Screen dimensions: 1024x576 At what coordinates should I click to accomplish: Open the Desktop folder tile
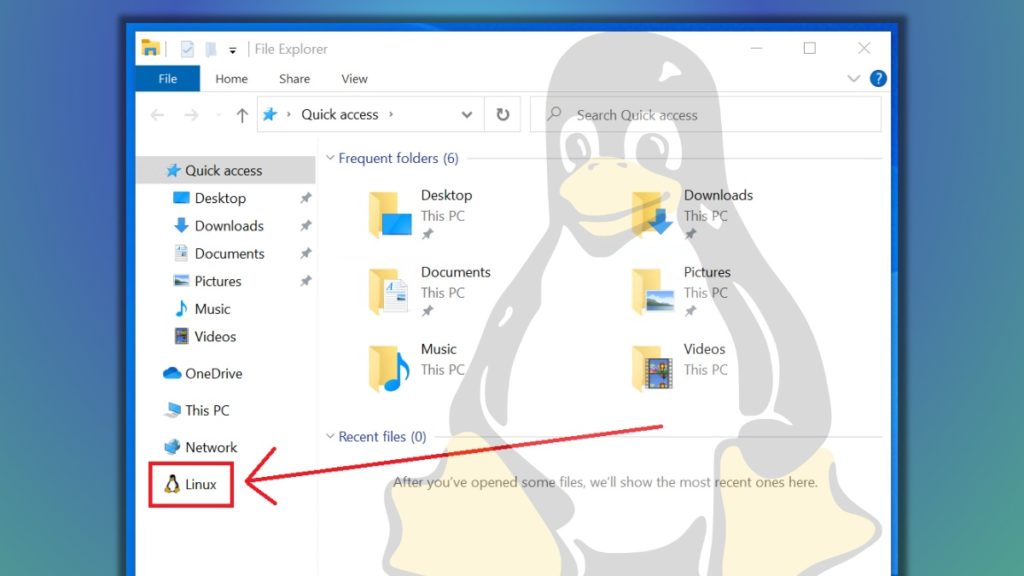point(446,195)
